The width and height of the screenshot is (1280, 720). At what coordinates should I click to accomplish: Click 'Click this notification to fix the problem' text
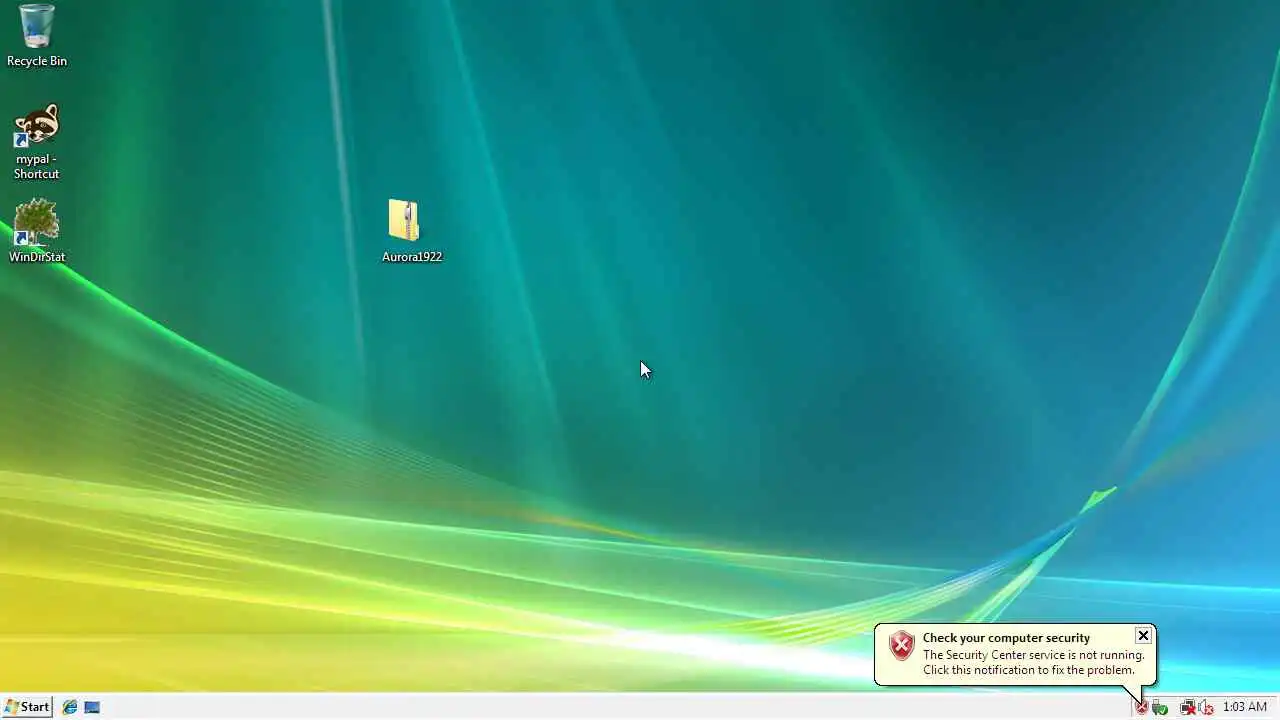tap(1028, 670)
